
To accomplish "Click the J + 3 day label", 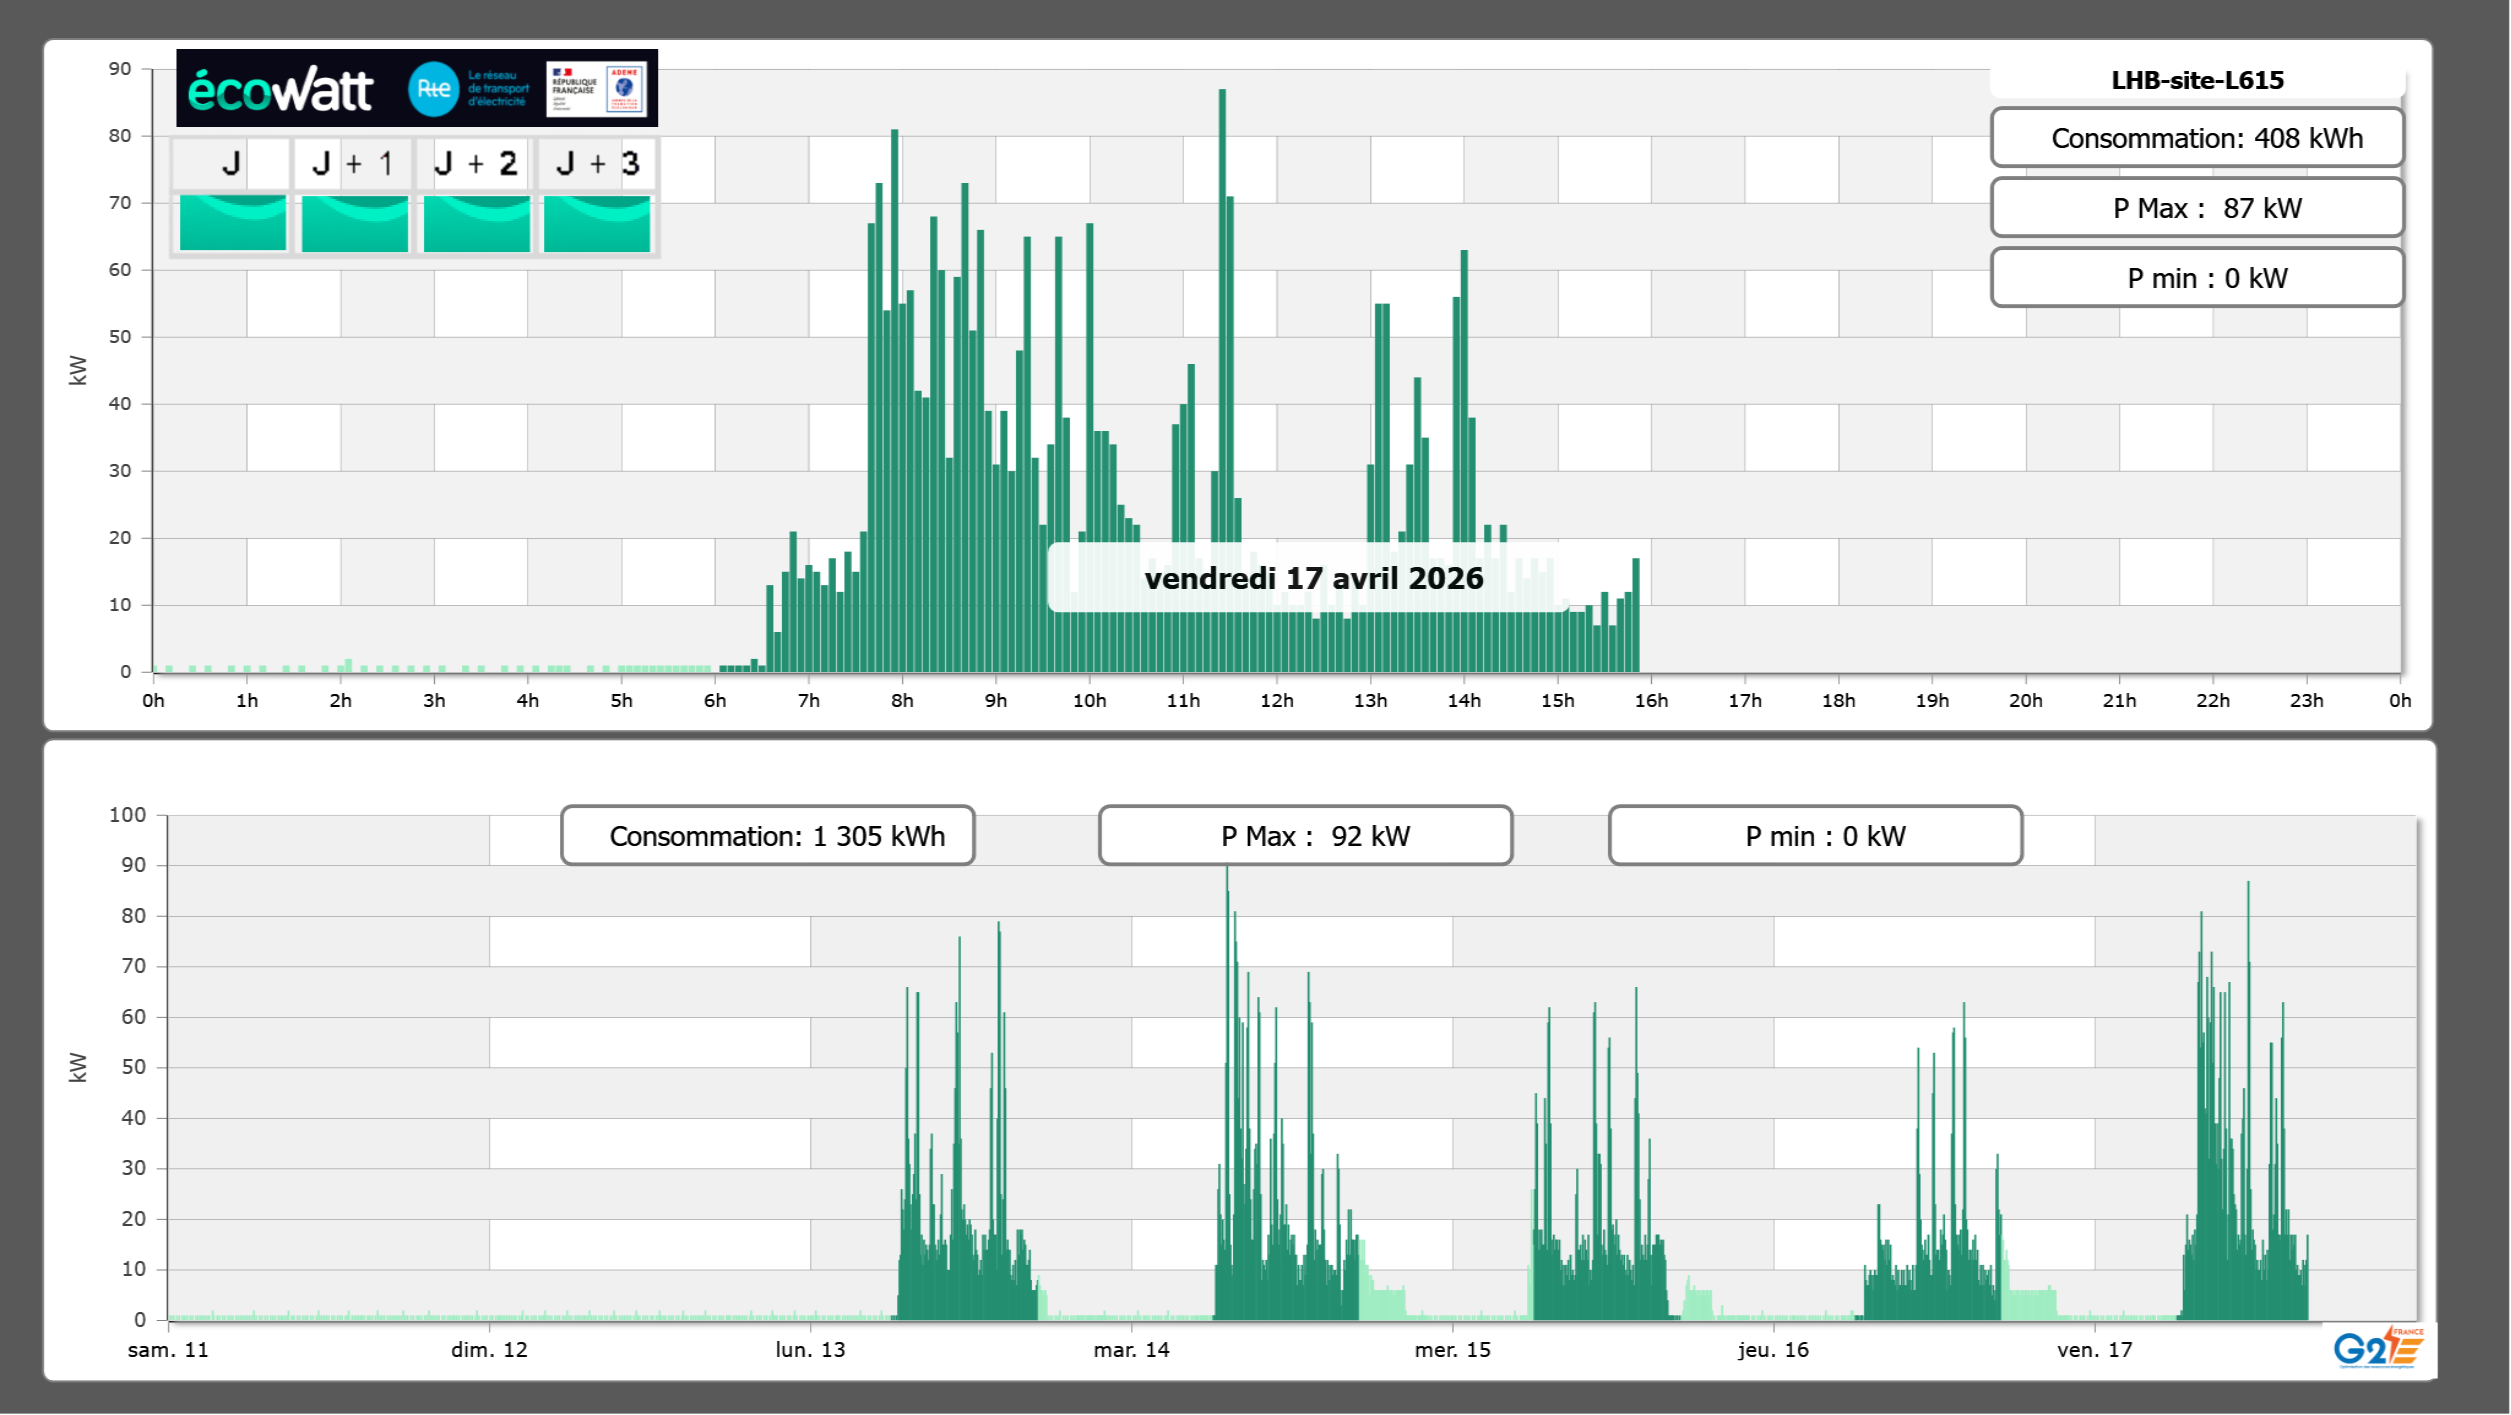I will click(597, 163).
